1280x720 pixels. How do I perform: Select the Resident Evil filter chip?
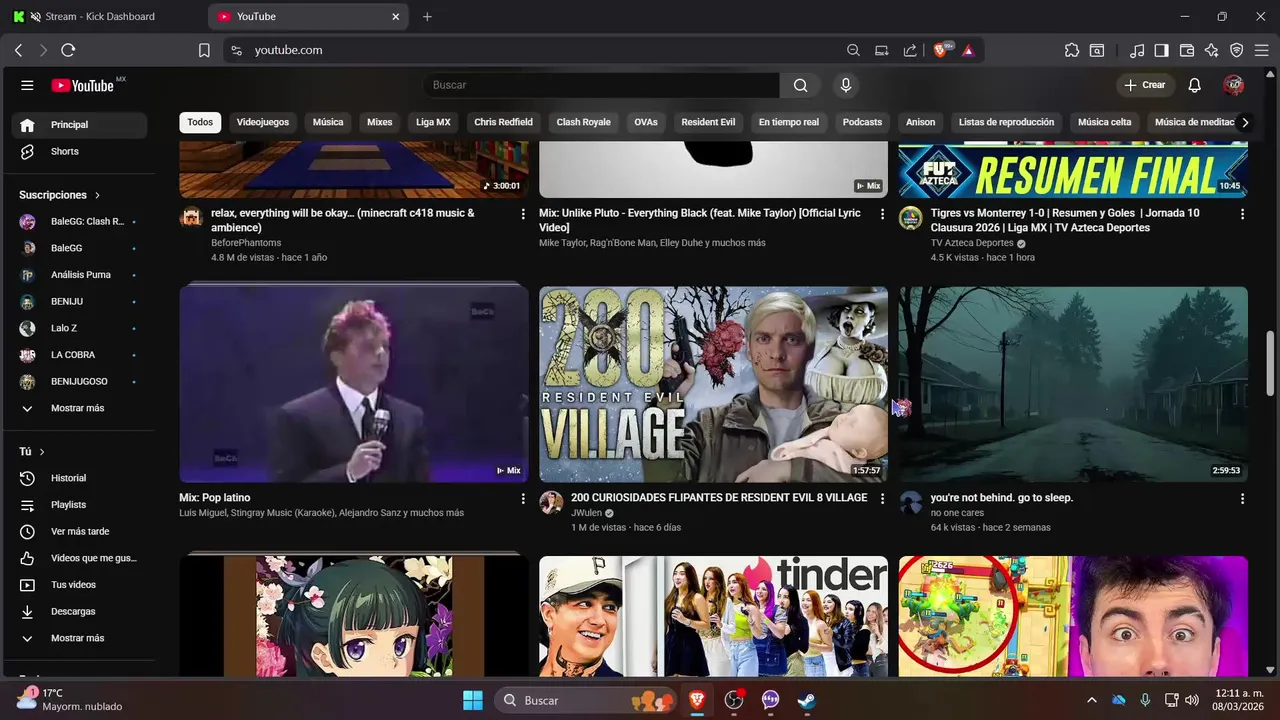(x=708, y=122)
